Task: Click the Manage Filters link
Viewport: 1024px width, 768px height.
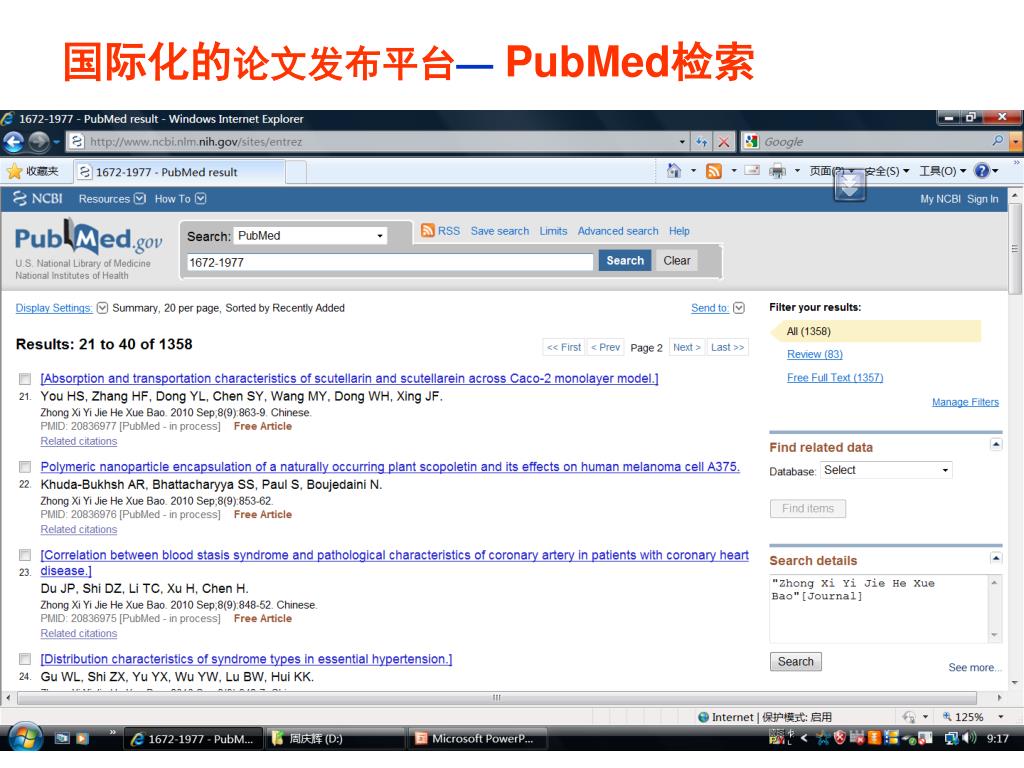Action: click(x=965, y=402)
